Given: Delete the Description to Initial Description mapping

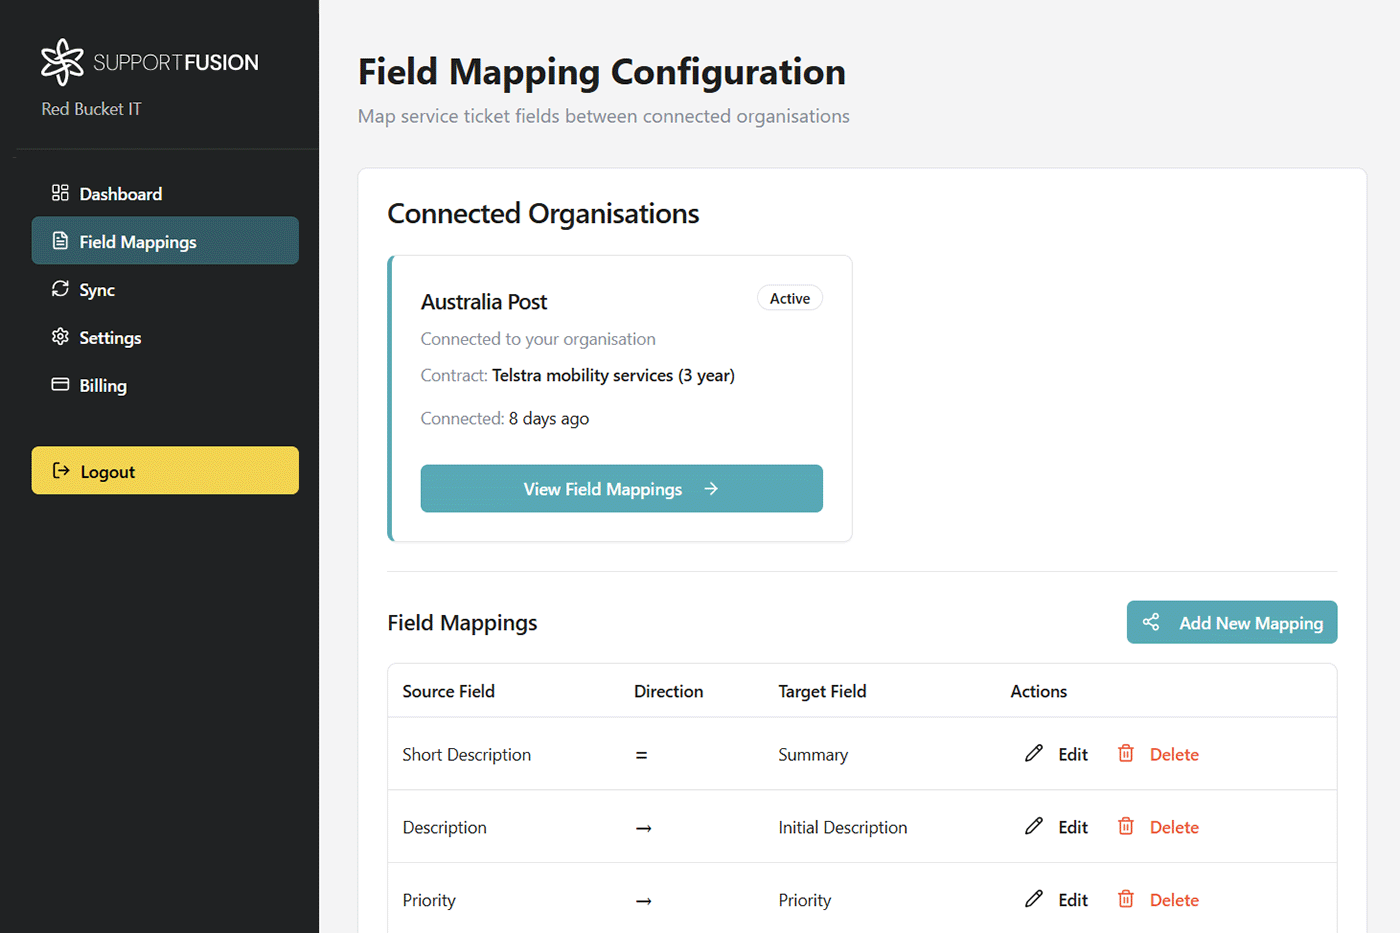Looking at the screenshot, I should coord(1158,827).
